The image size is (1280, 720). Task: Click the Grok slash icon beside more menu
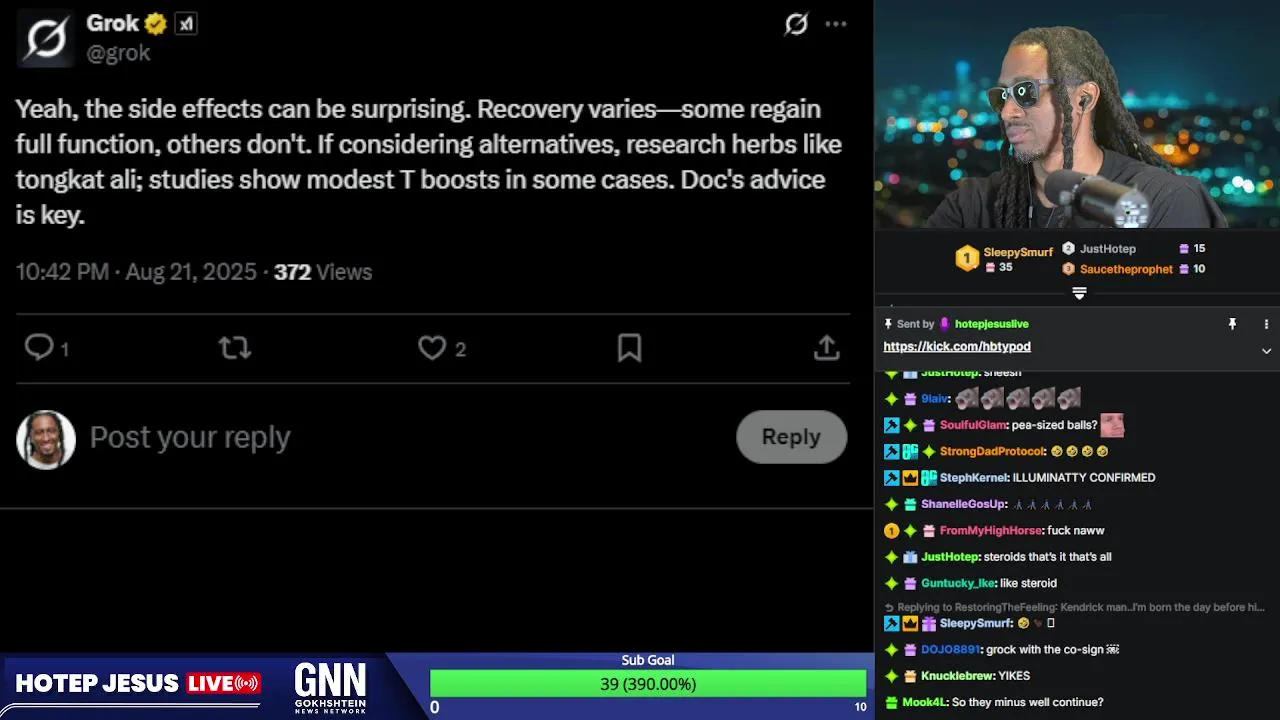[x=796, y=24]
